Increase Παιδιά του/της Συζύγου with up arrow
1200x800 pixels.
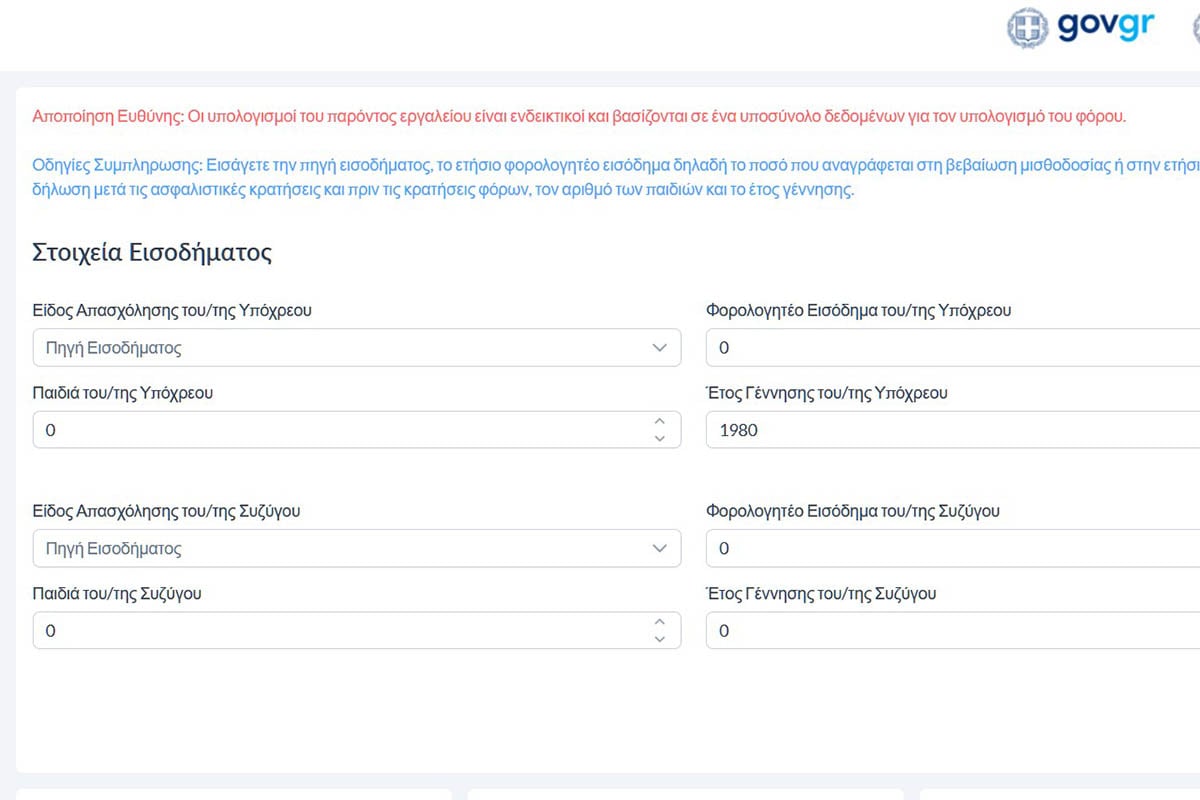pos(659,622)
